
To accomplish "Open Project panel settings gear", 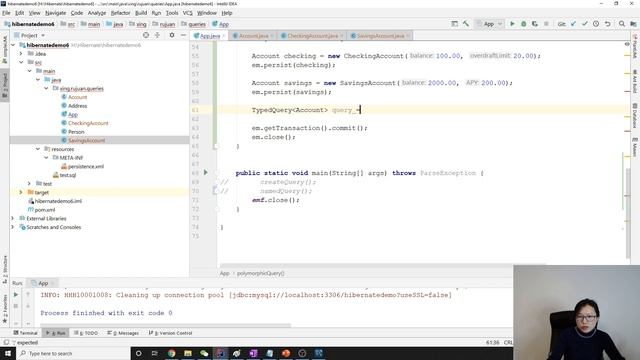I will pyautogui.click(x=172, y=36).
